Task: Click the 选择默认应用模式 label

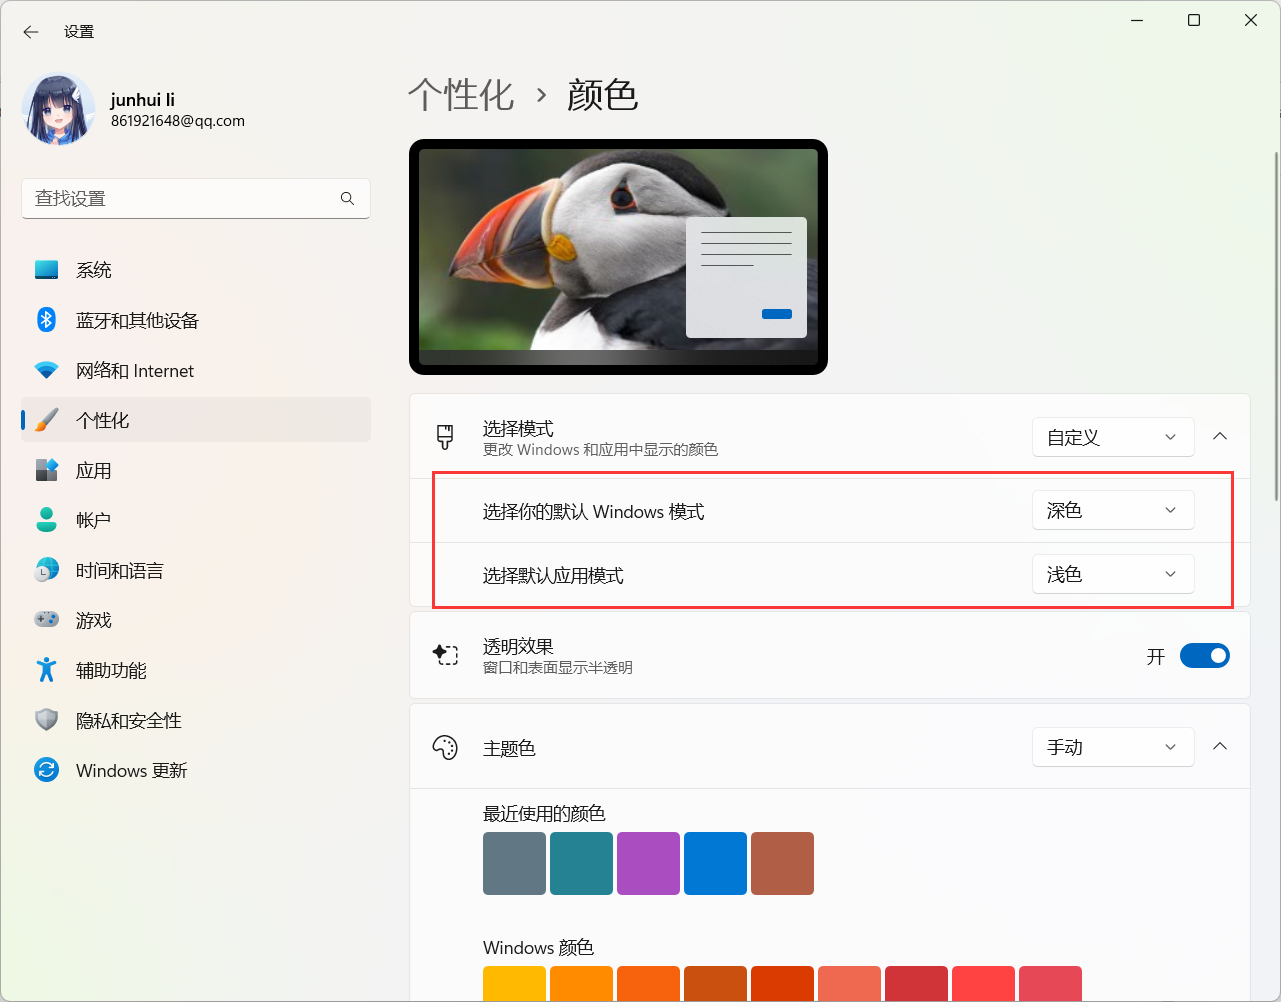Action: pos(553,576)
